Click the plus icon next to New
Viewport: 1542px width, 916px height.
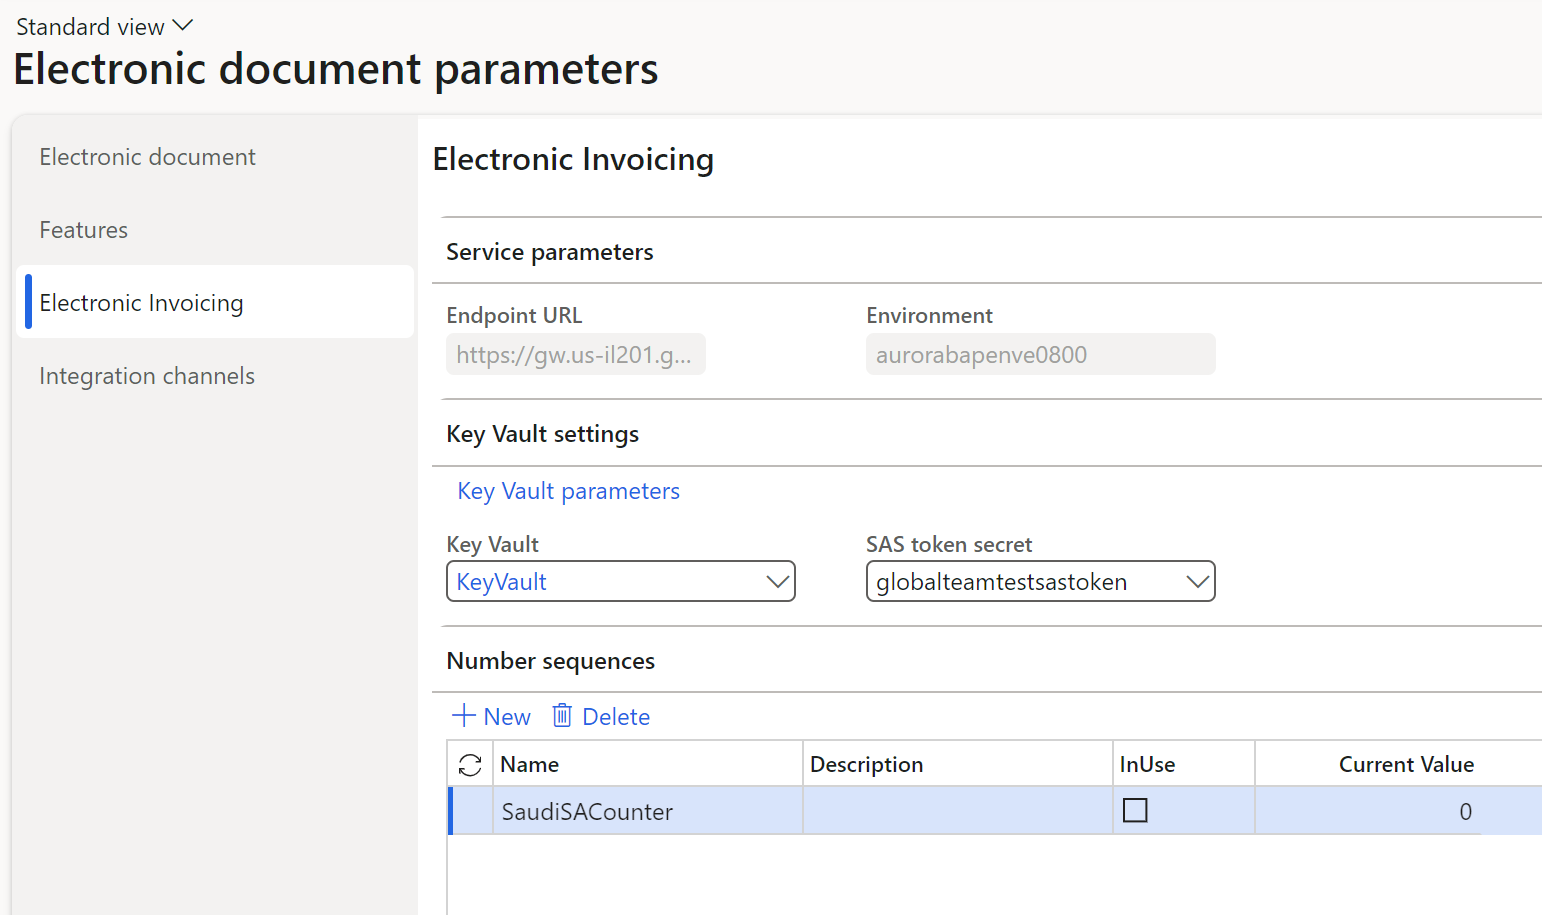463,715
